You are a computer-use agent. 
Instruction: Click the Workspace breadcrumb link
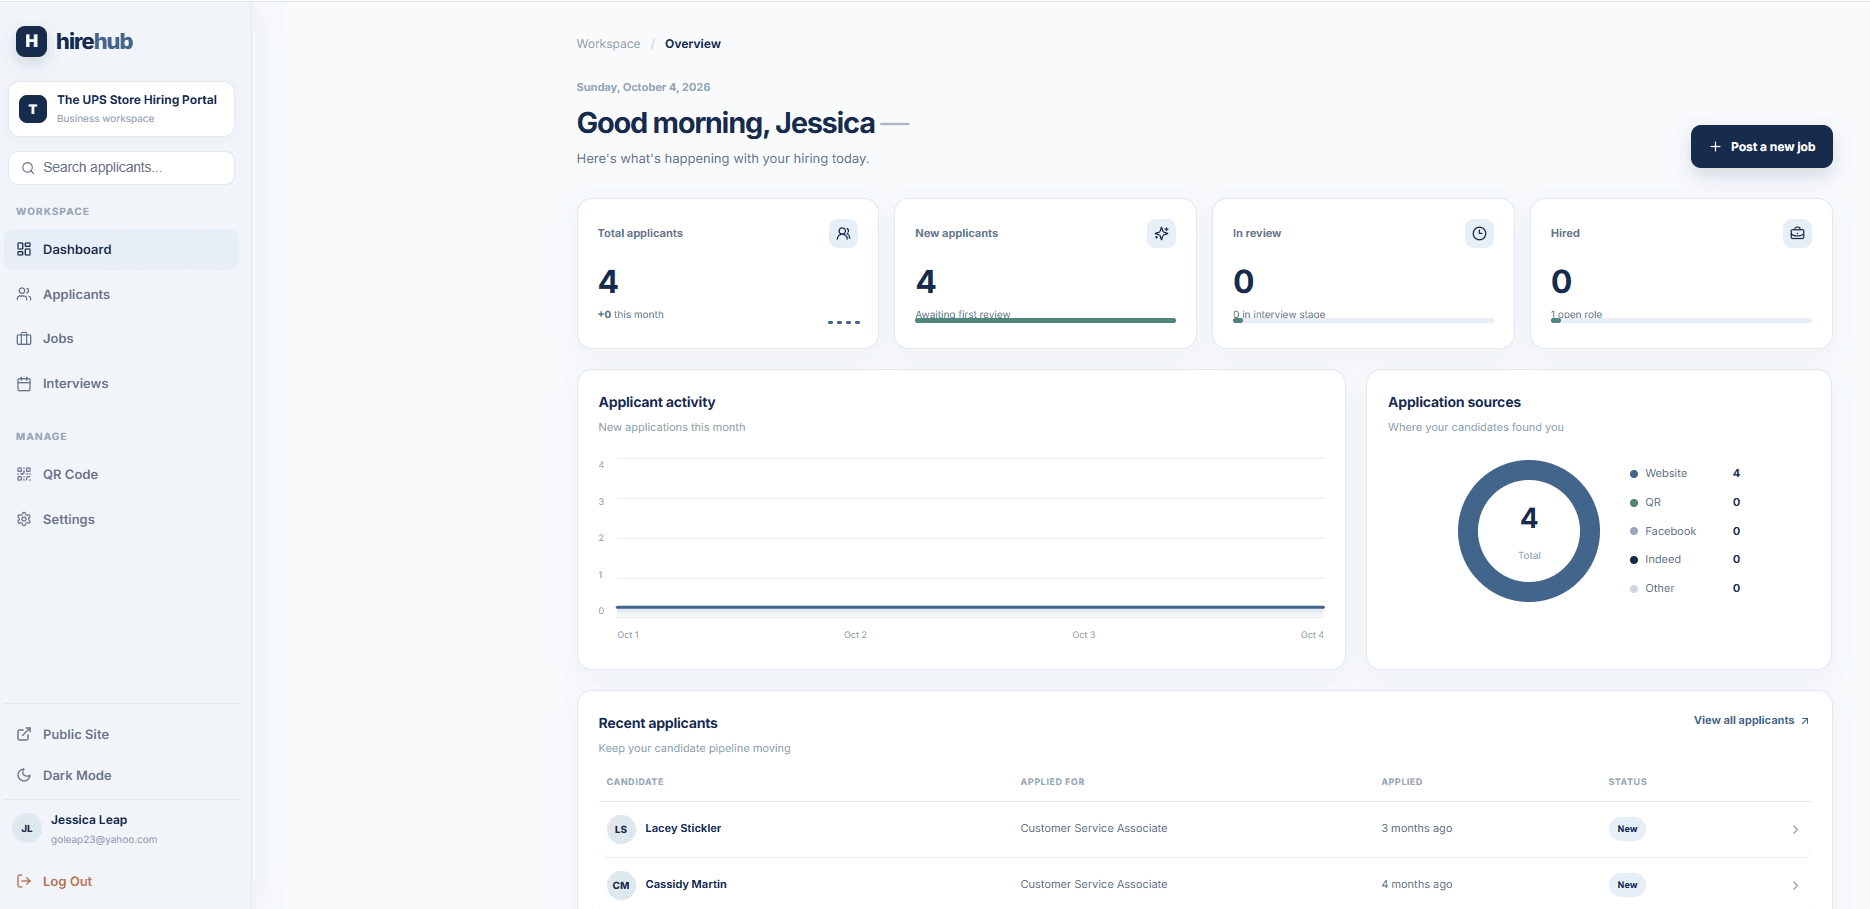click(x=608, y=44)
